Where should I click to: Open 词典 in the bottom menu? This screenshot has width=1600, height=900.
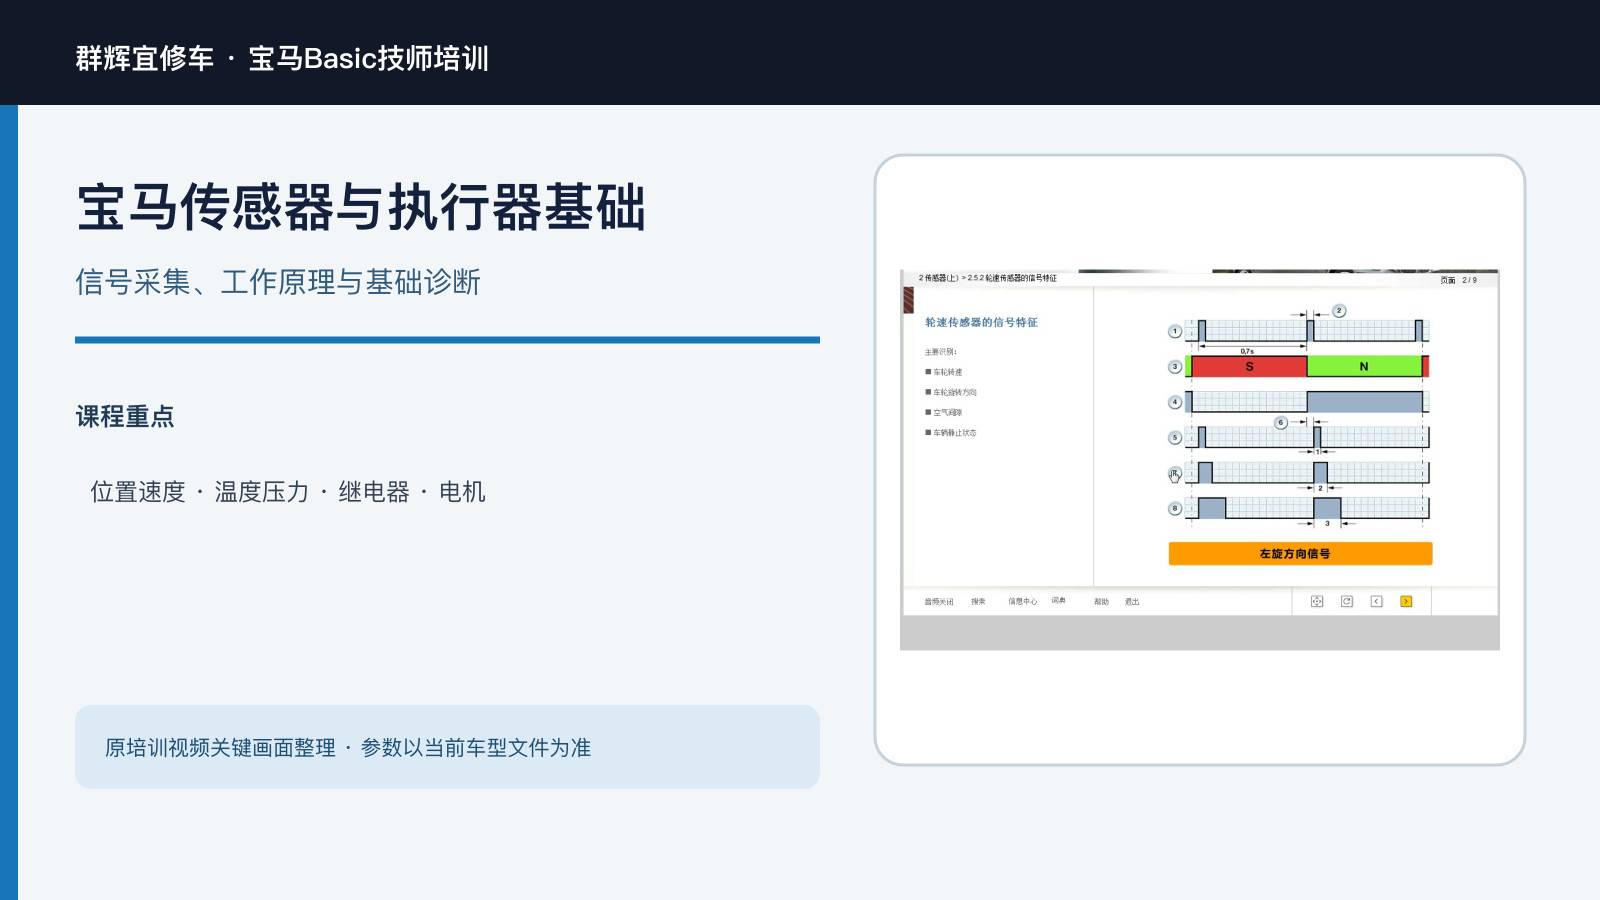(1058, 601)
